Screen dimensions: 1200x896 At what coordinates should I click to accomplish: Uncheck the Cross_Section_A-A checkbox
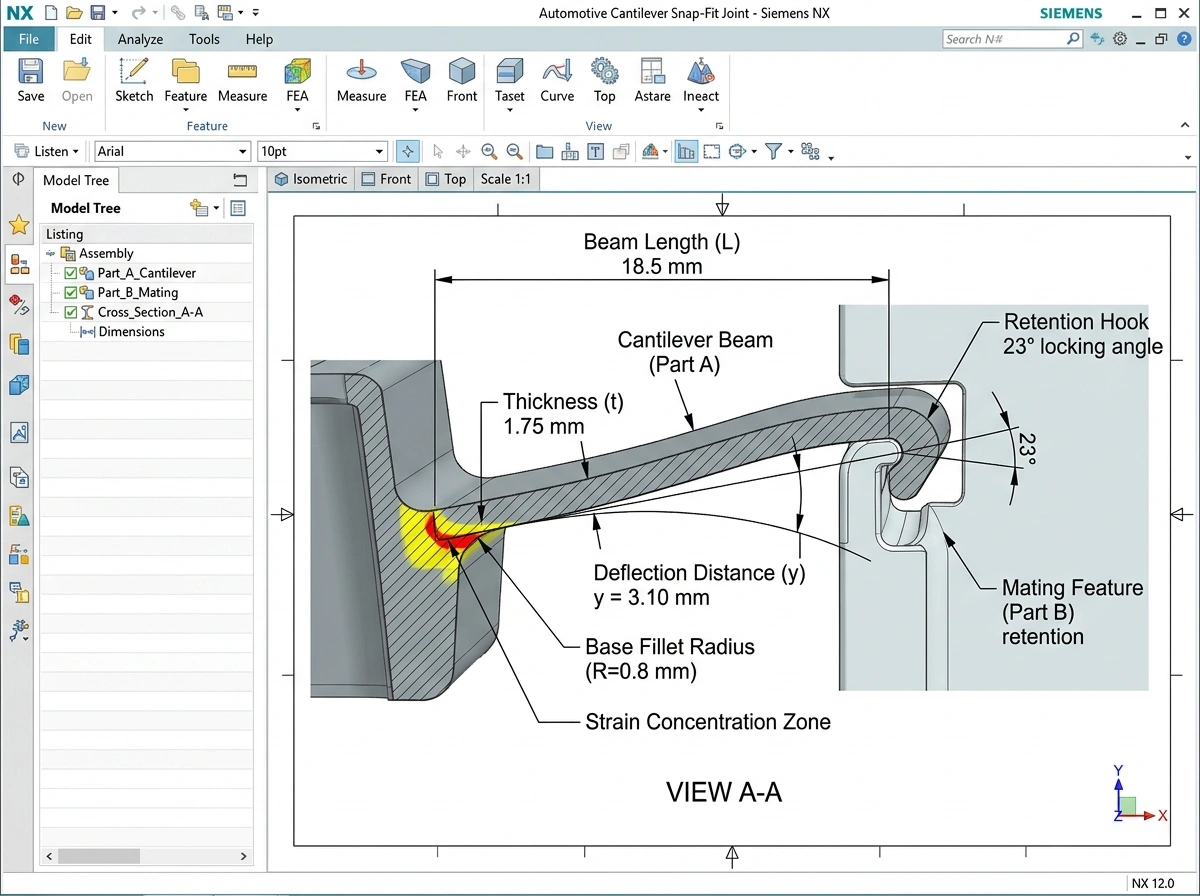(x=70, y=312)
